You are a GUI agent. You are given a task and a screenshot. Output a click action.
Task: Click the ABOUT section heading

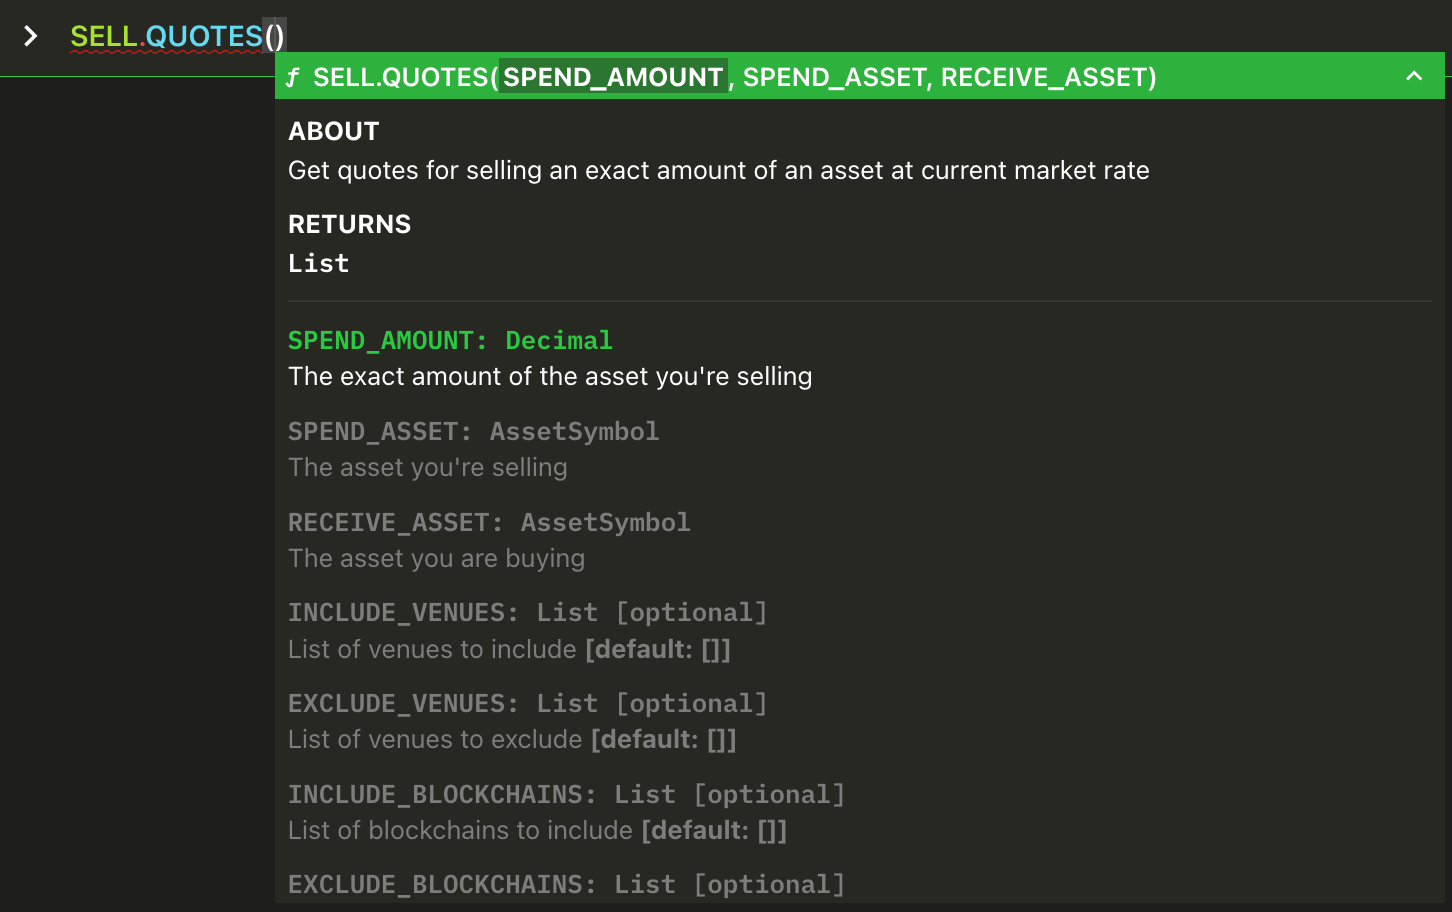point(334,132)
